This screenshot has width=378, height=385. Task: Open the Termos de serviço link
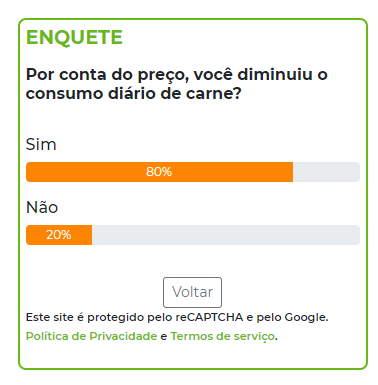click(x=223, y=336)
